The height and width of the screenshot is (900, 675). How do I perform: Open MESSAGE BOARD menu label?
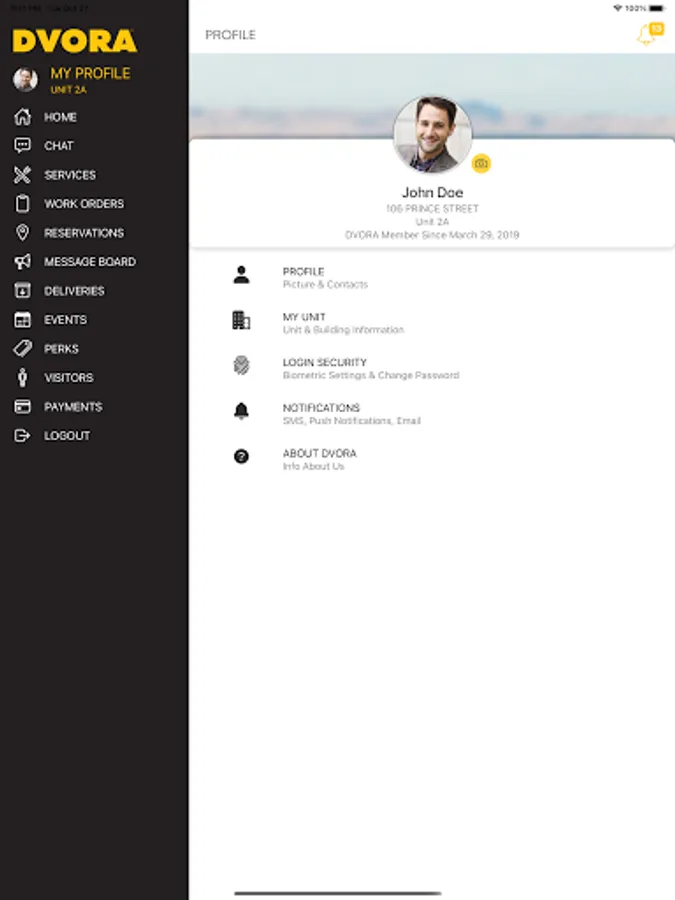point(90,262)
